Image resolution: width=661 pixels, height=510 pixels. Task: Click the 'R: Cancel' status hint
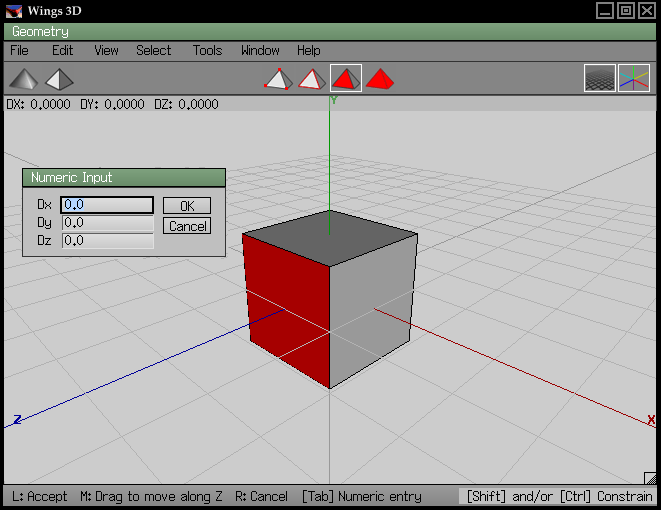(261, 497)
